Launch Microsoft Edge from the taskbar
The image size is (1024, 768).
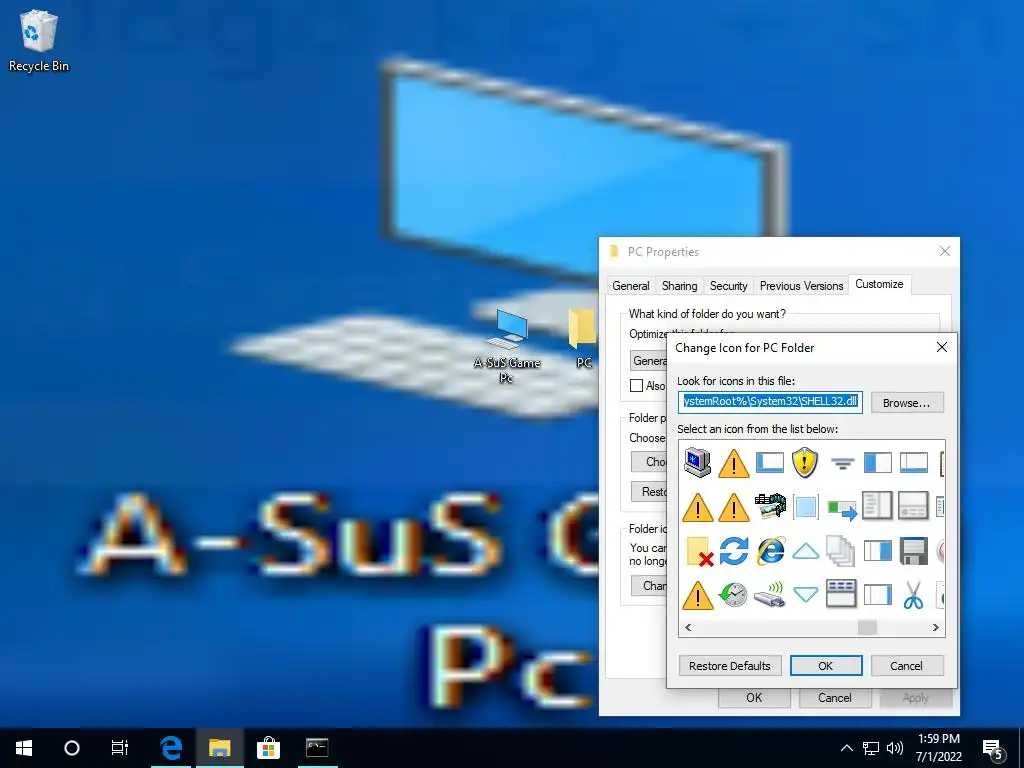pyautogui.click(x=171, y=748)
